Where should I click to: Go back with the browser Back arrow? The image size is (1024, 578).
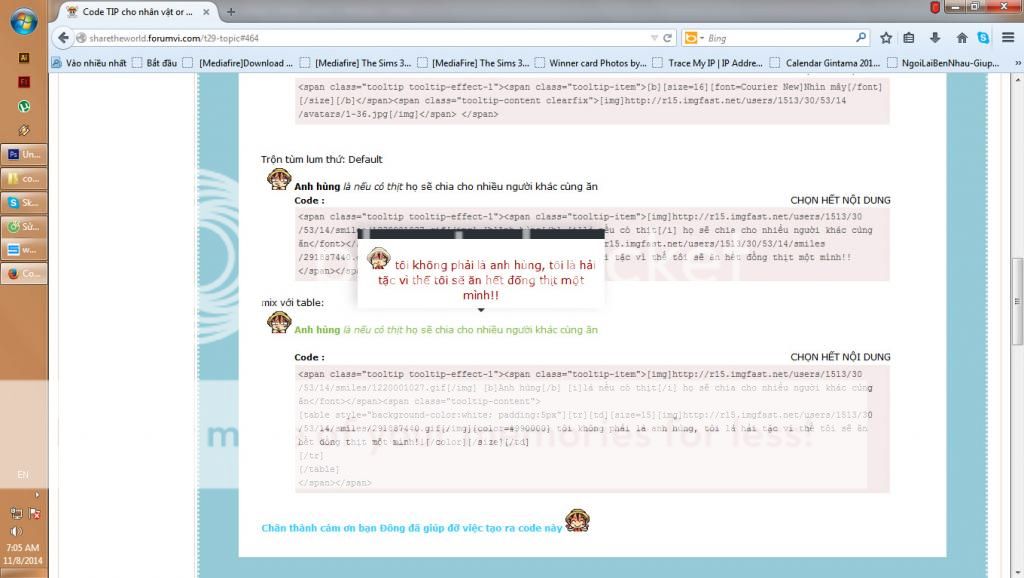(63, 38)
